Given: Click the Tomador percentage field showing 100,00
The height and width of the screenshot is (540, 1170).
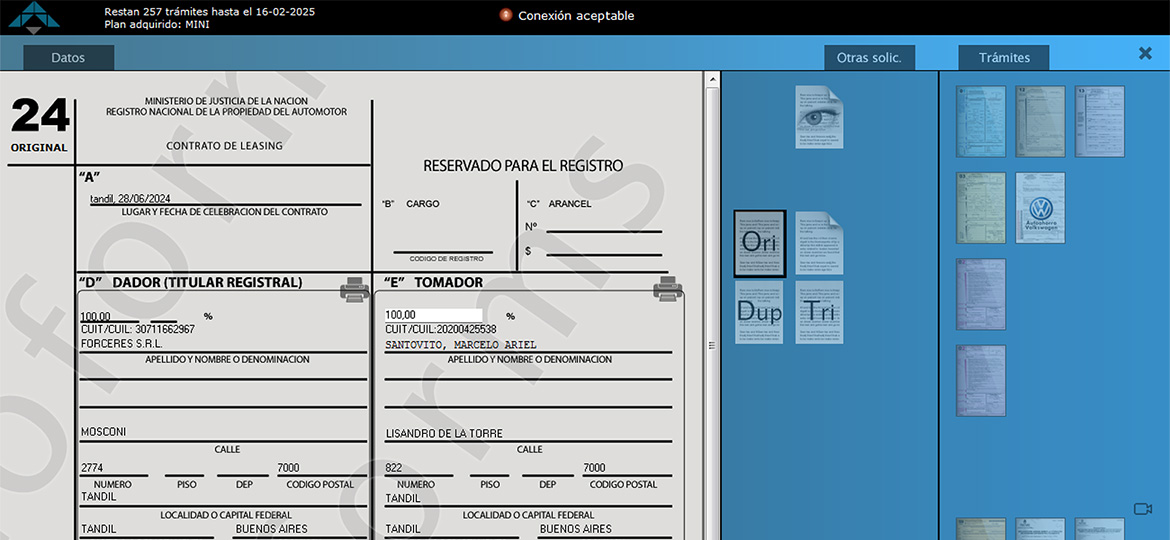Looking at the screenshot, I should point(433,315).
